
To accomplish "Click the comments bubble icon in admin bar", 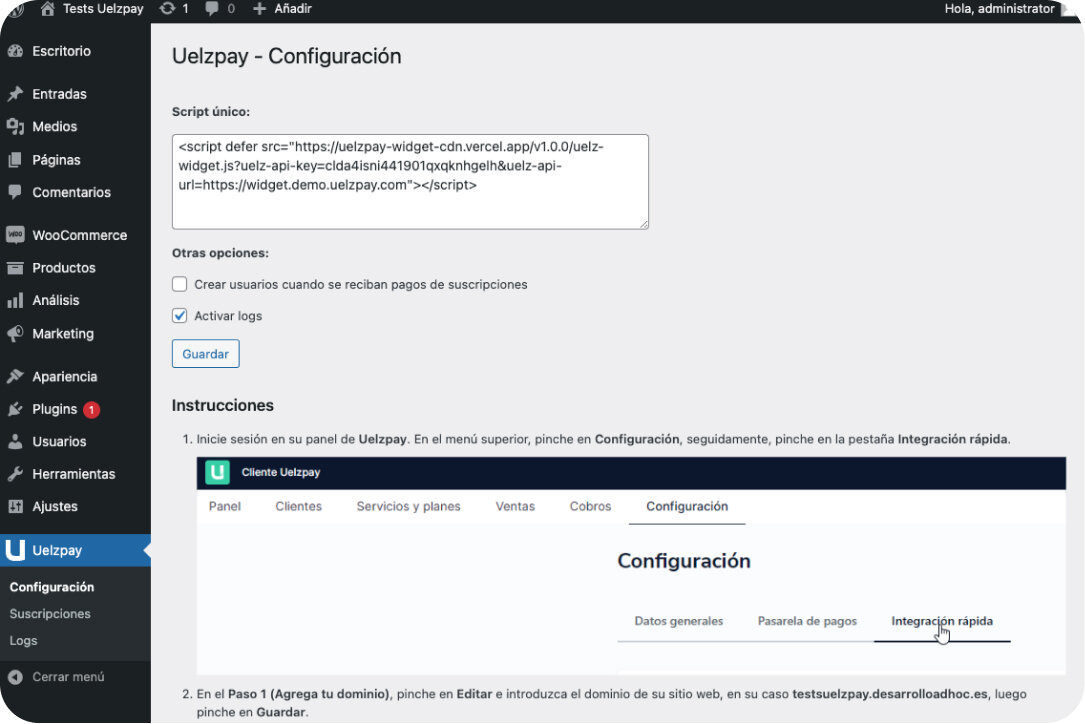I will 212,9.
